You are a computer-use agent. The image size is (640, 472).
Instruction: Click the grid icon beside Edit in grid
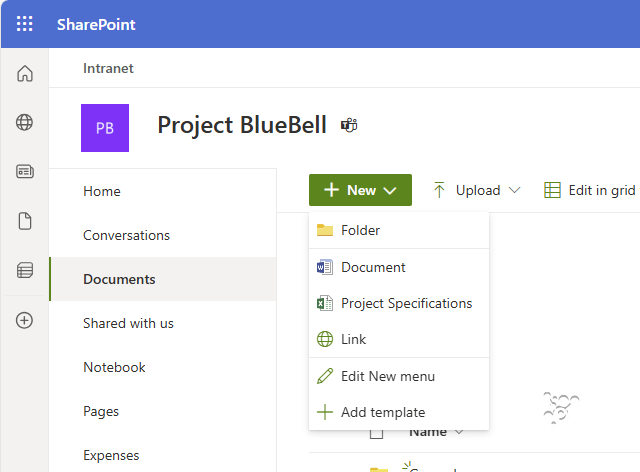[552, 190]
